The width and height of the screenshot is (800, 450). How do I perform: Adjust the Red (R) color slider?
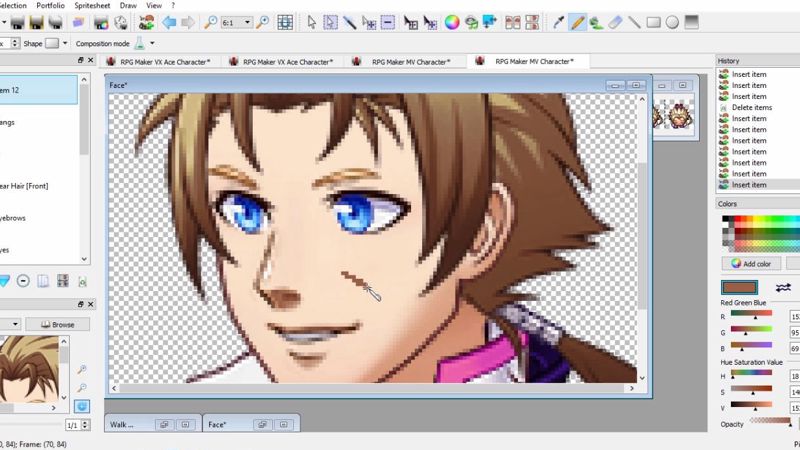pyautogui.click(x=751, y=314)
